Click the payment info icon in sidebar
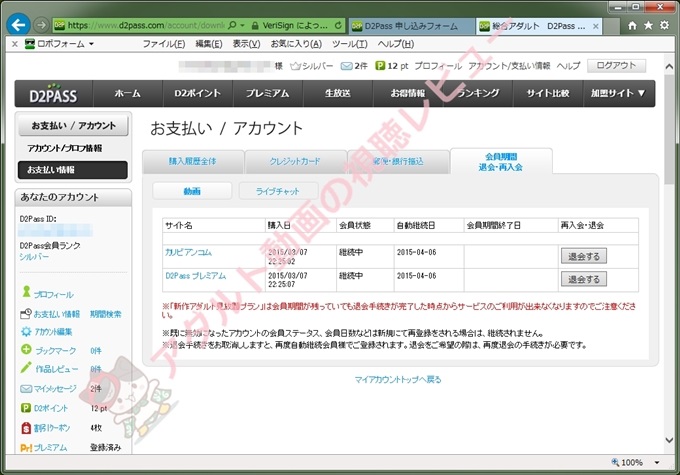This screenshot has width=680, height=475. [x=26, y=313]
